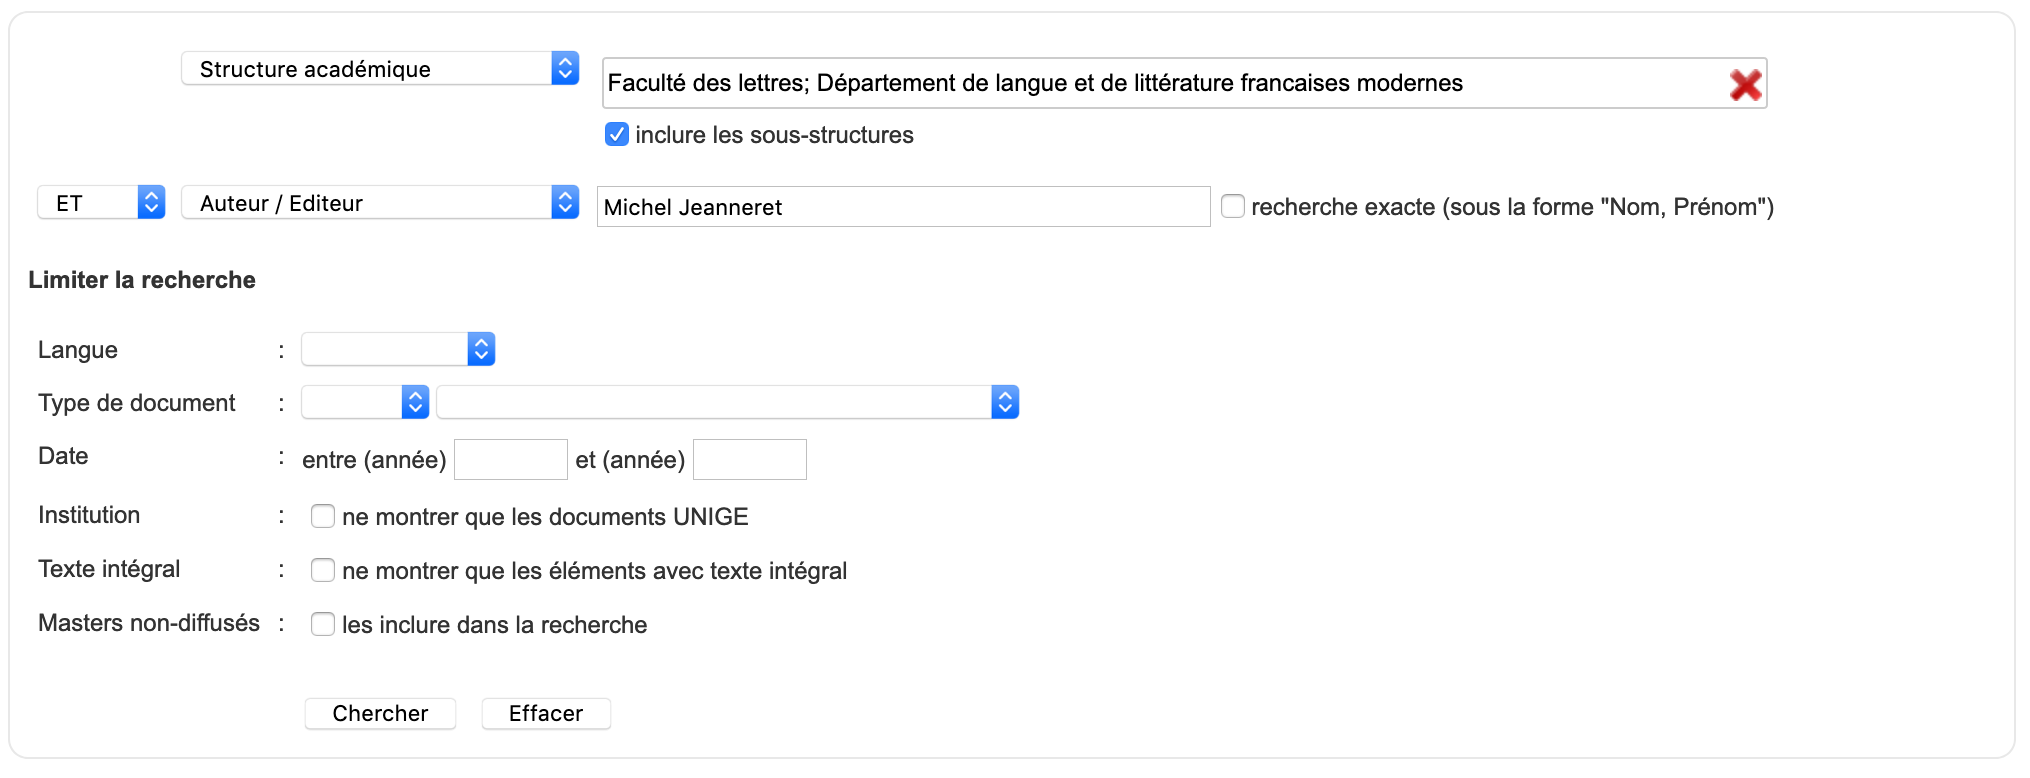Click the Michel Jeanneret author input field
Screen dimensions: 2030x778
coord(904,207)
